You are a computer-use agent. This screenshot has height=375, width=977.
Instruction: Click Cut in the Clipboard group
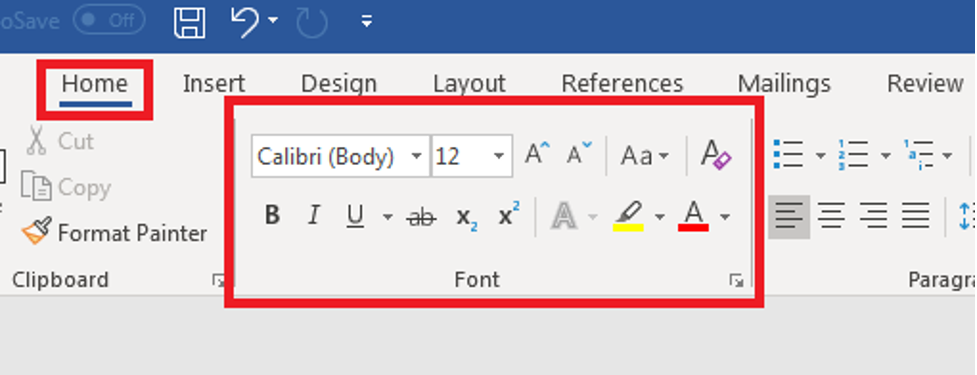[60, 141]
